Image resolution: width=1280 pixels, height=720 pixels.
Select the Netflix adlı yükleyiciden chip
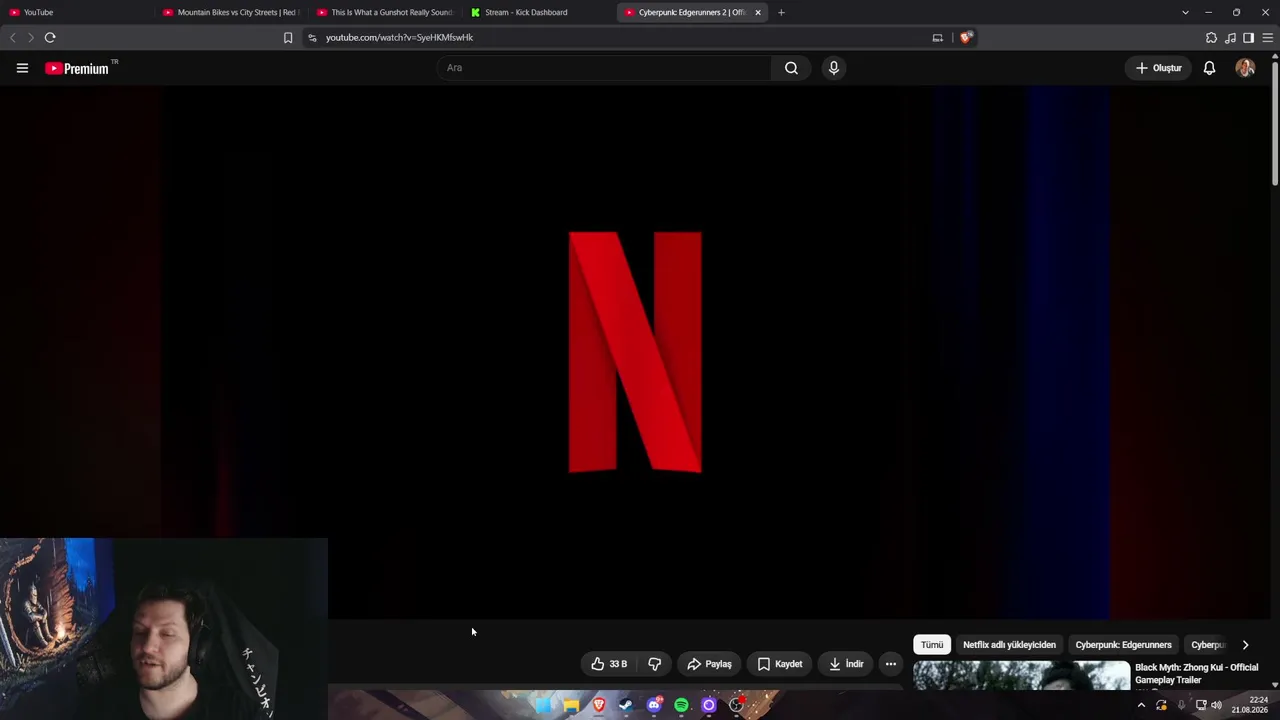[x=1009, y=645]
